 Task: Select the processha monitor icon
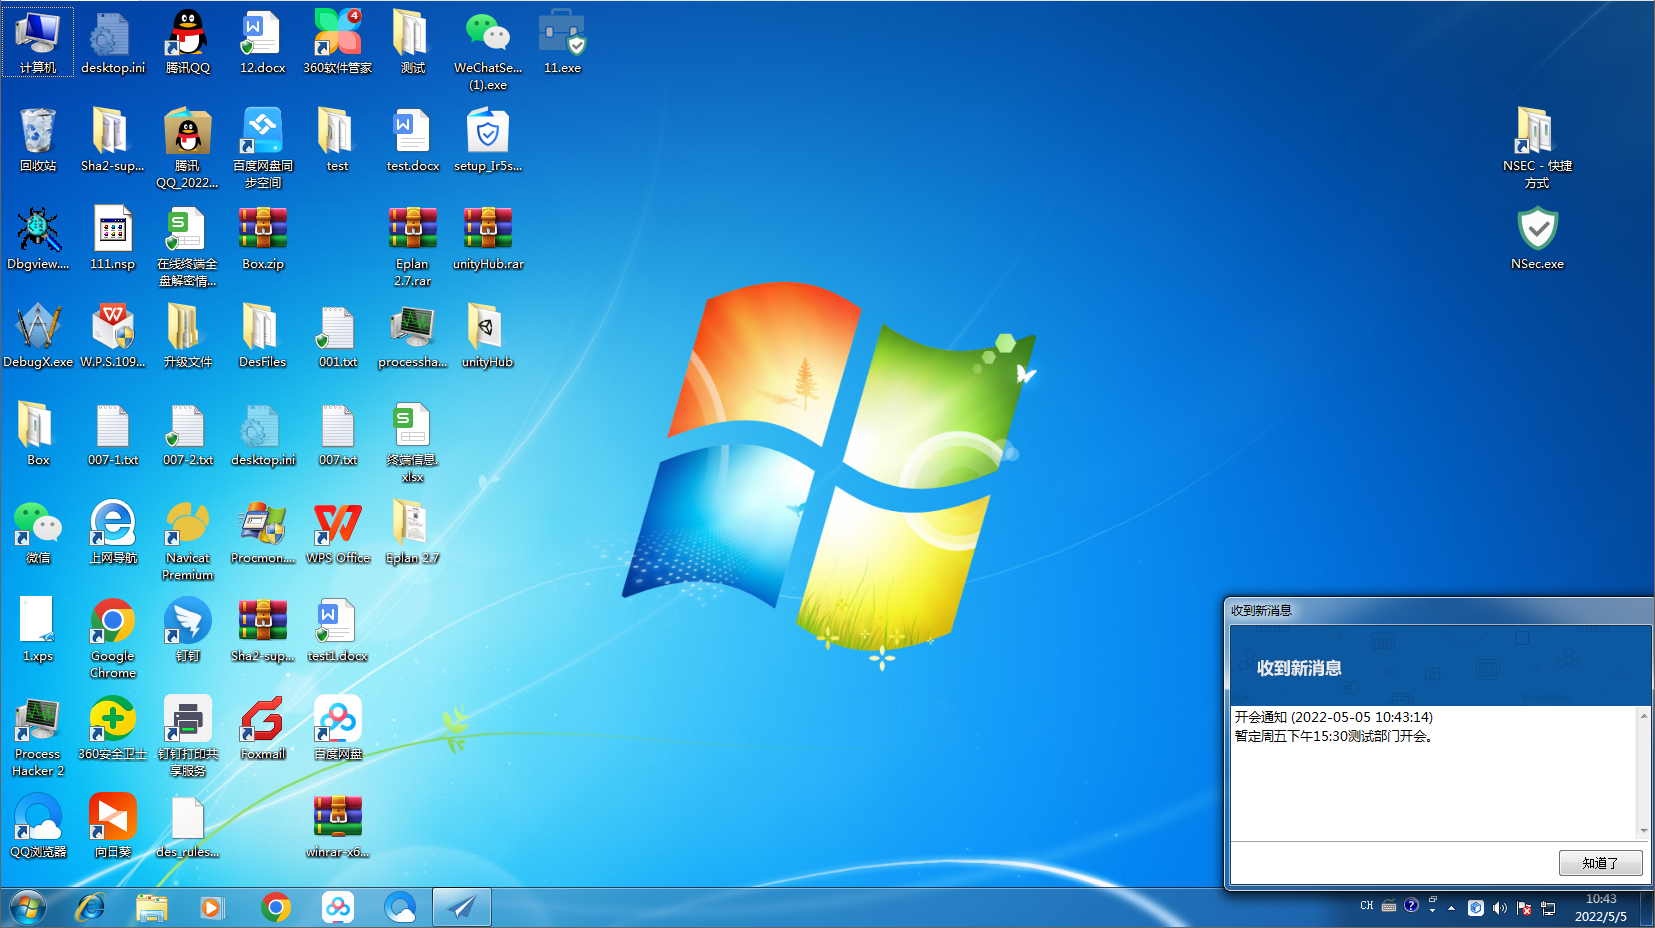[x=412, y=336]
